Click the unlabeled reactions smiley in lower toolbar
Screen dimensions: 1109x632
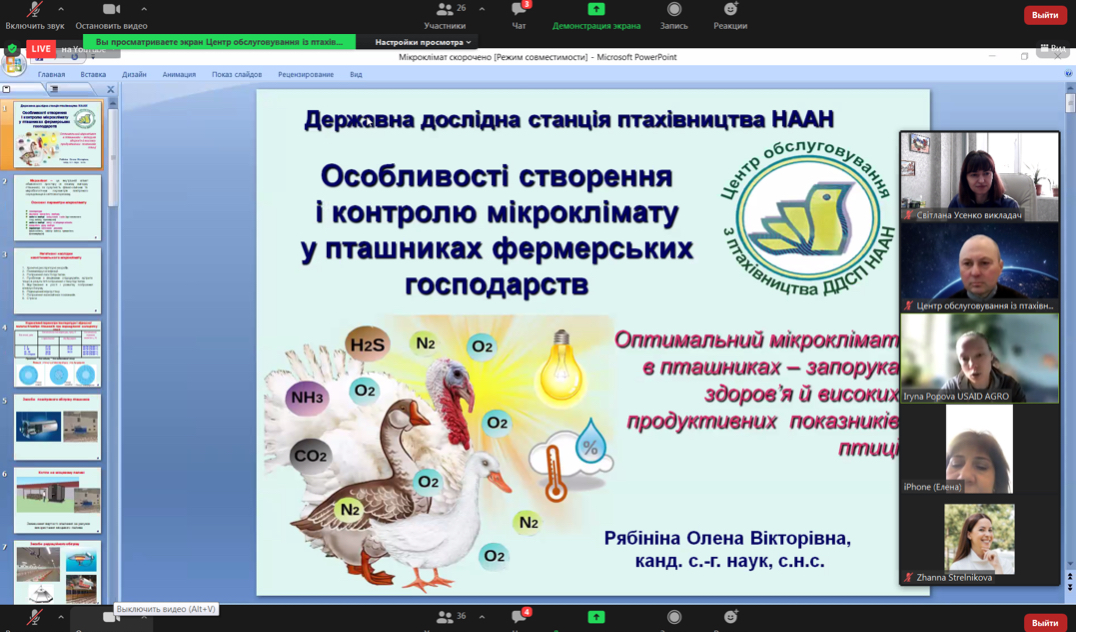731,617
